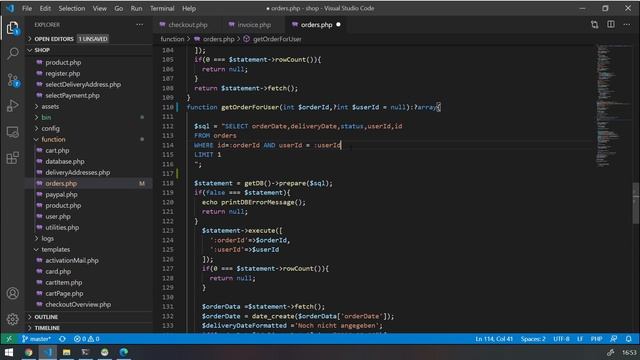Split the editor to the right
Image resolution: width=640 pixels, height=360 pixels.
click(x=611, y=24)
